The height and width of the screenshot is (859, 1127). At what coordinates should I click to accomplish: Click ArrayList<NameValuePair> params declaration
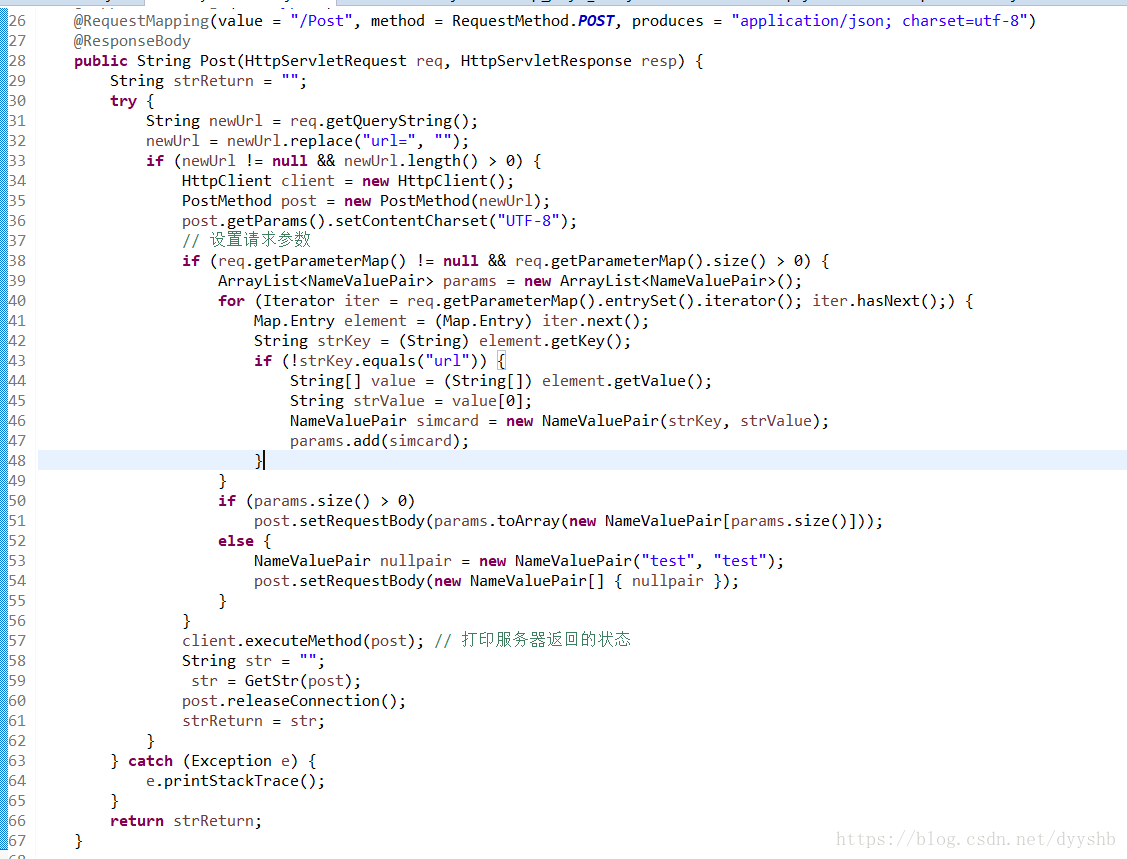(357, 281)
